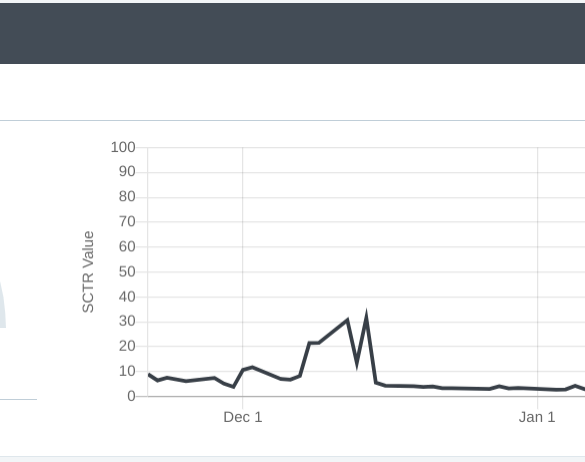Click the dark header bar at top
The width and height of the screenshot is (585, 462).
coord(292,33)
